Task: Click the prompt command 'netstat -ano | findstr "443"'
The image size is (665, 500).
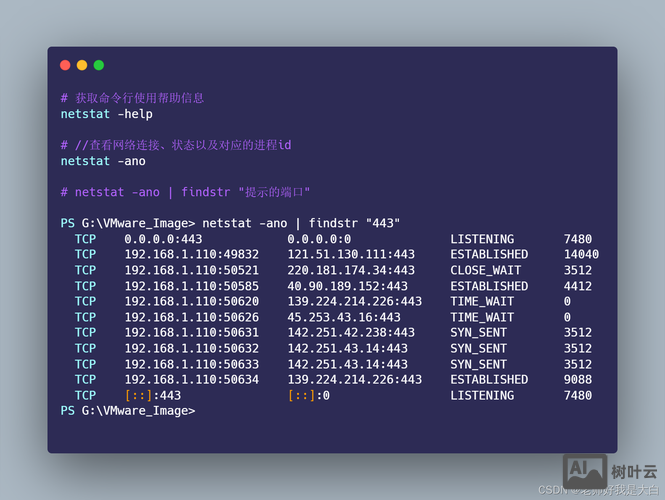Action: point(301,223)
